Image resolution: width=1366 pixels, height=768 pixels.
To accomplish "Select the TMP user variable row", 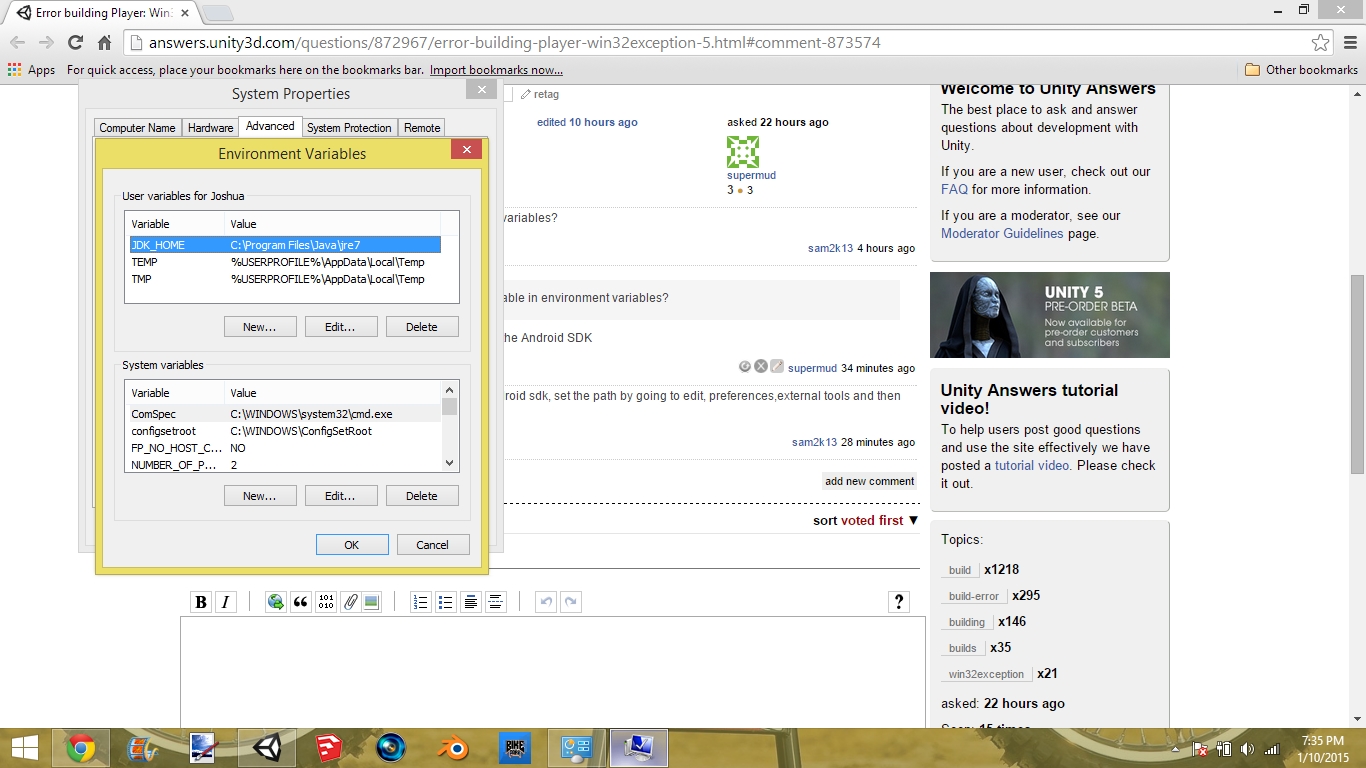I will (285, 279).
